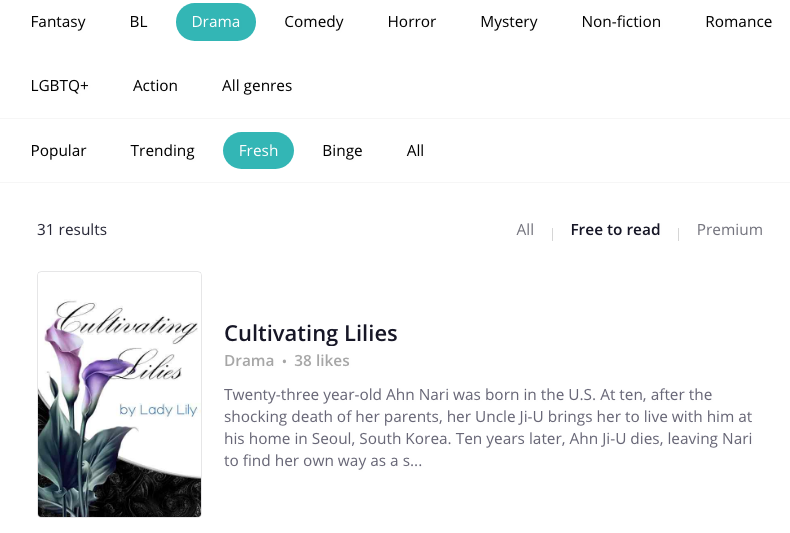Sort by Popular
Screen dimensions: 790x533
point(59,151)
